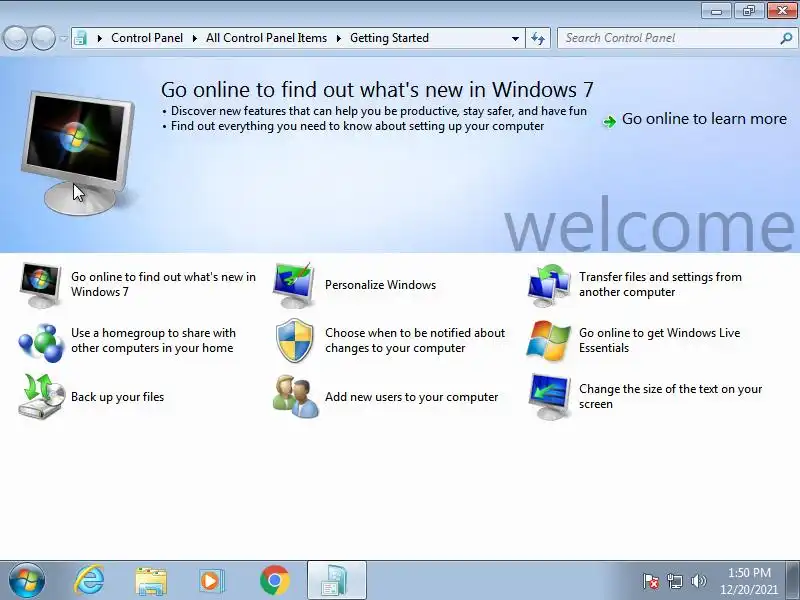
Task: Launch Internet Explorer from the taskbar
Action: point(89,580)
